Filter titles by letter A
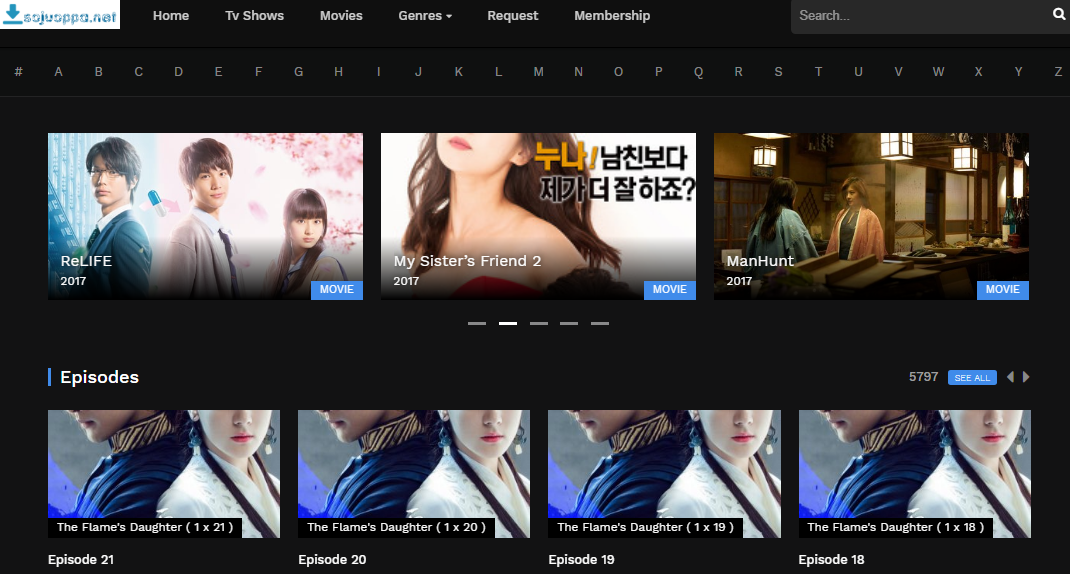 (x=59, y=72)
